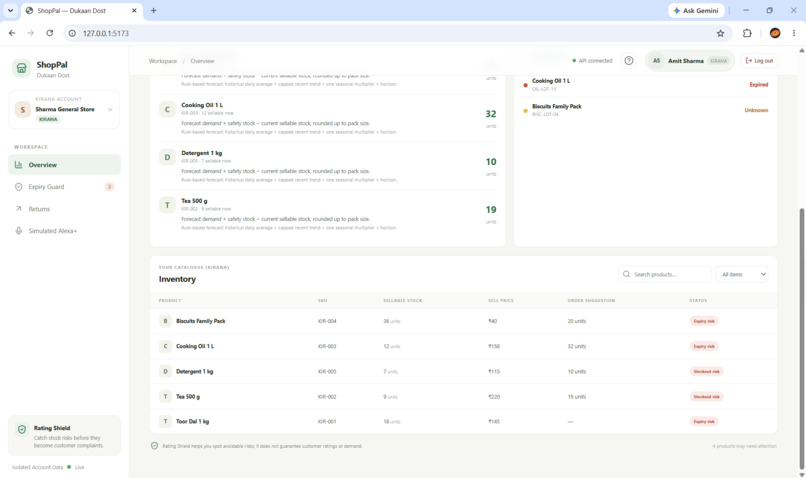
Task: Click the Returns arrow icon
Action: click(x=19, y=209)
